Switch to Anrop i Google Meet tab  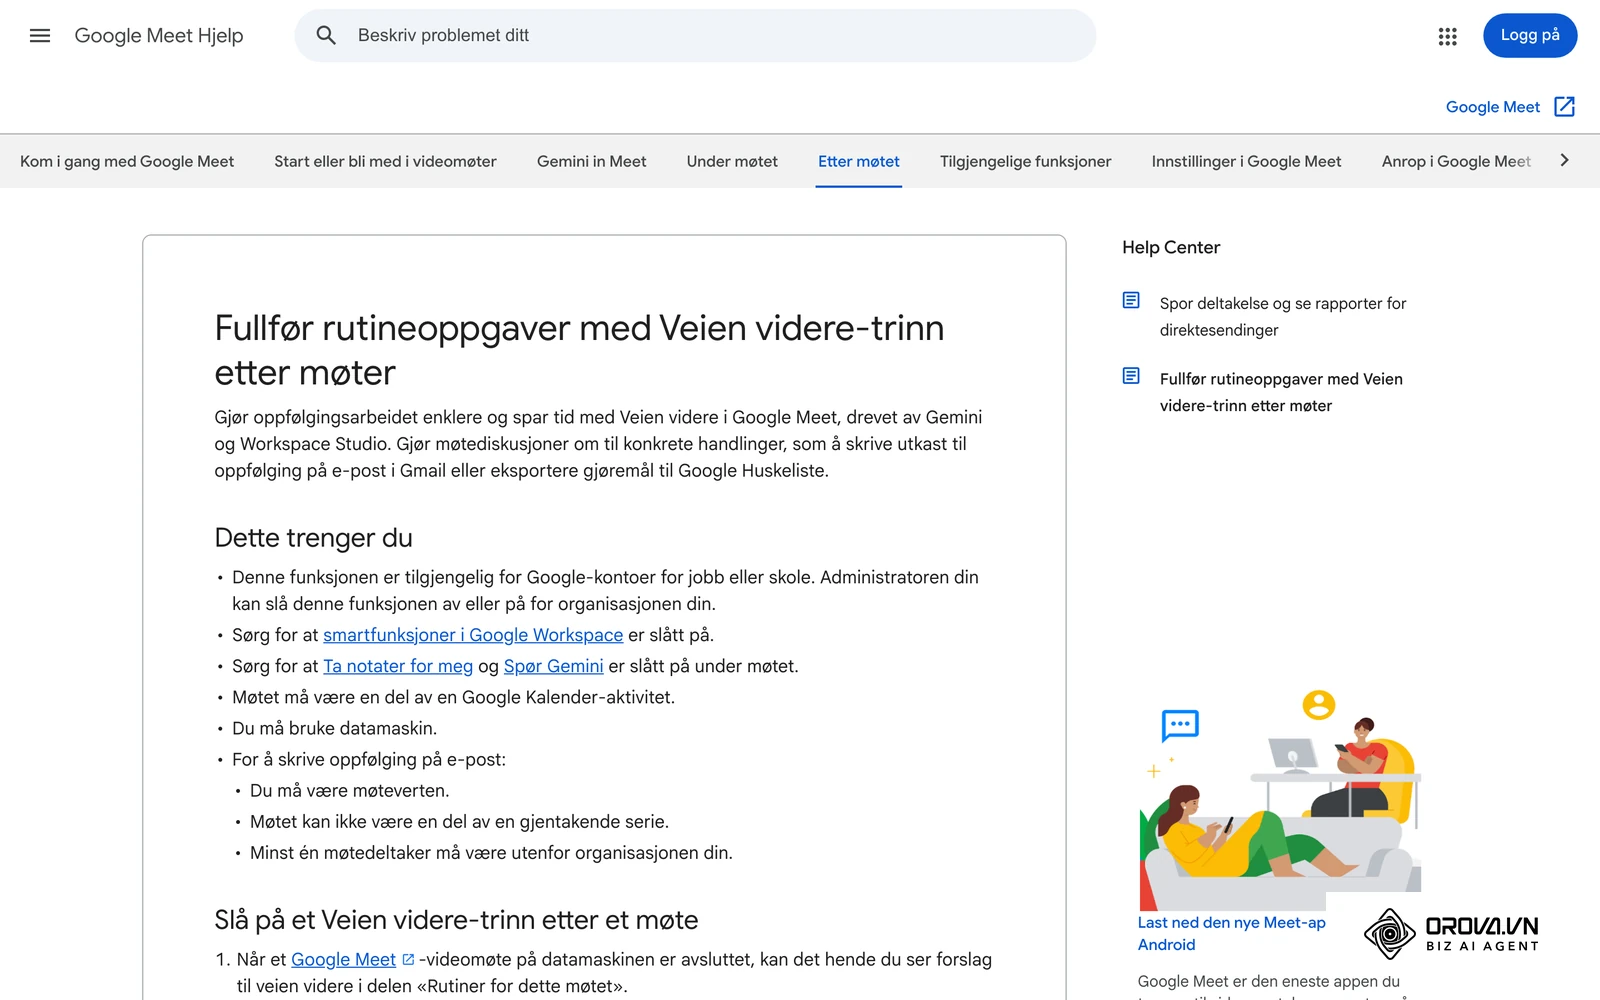1456,161
